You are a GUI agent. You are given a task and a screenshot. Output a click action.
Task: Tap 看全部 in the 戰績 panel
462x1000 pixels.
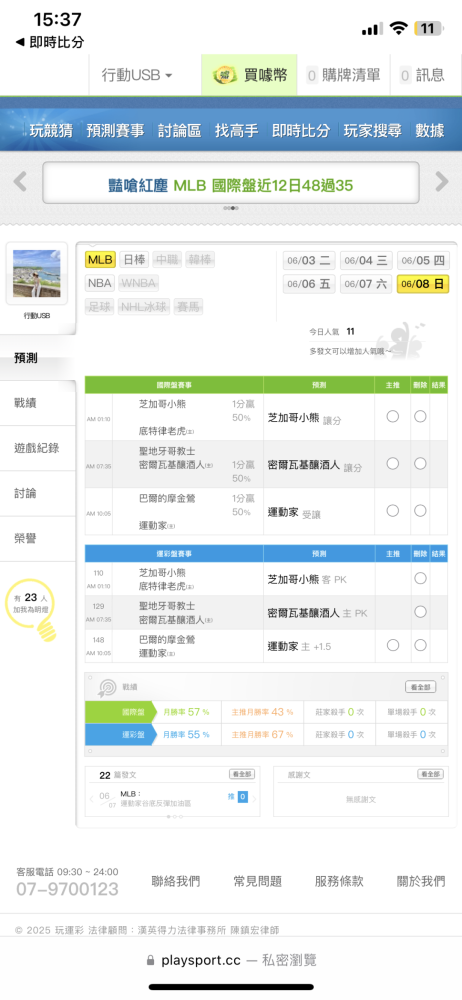[421, 687]
